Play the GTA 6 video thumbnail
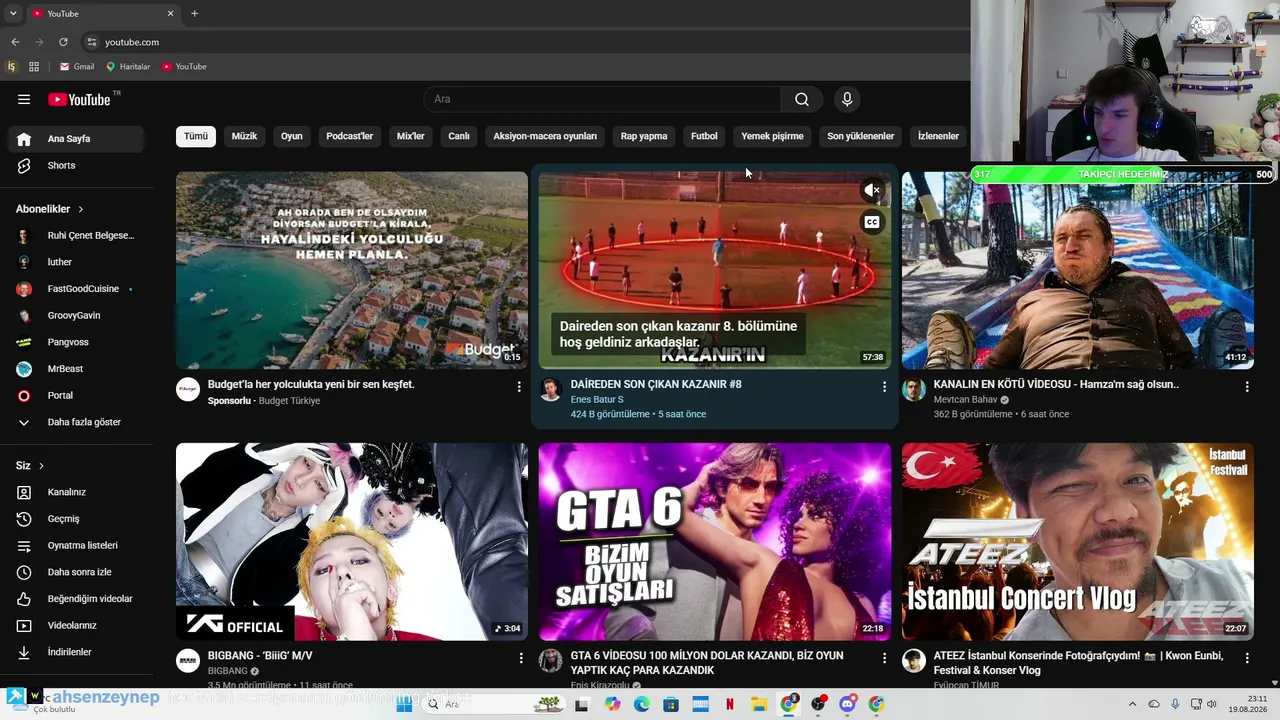This screenshot has height=720, width=1280. coord(715,541)
